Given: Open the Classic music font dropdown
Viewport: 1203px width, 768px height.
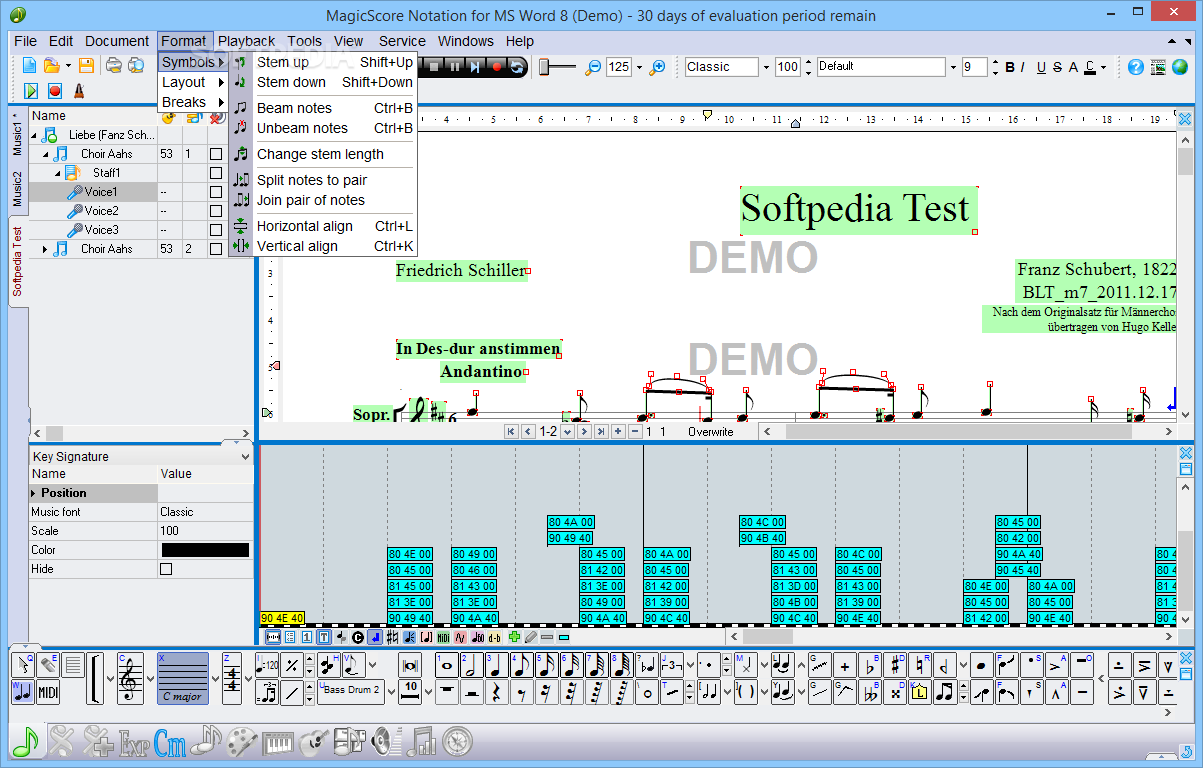Looking at the screenshot, I should (766, 67).
